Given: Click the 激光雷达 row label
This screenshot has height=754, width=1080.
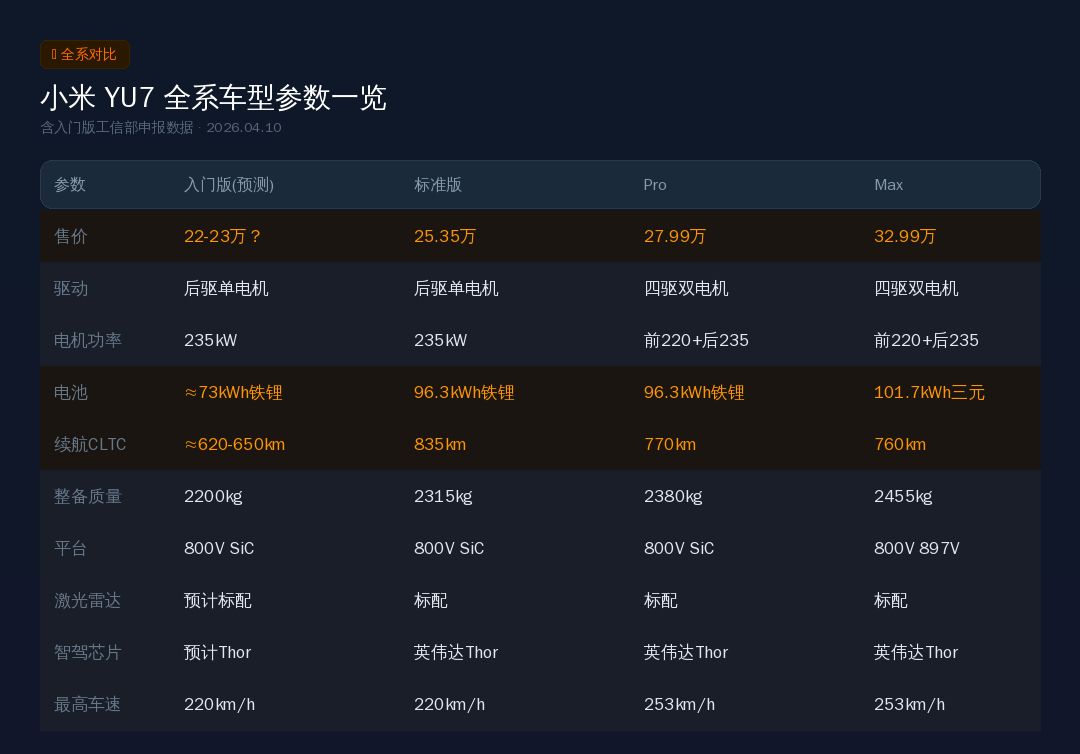Looking at the screenshot, I should (87, 601).
